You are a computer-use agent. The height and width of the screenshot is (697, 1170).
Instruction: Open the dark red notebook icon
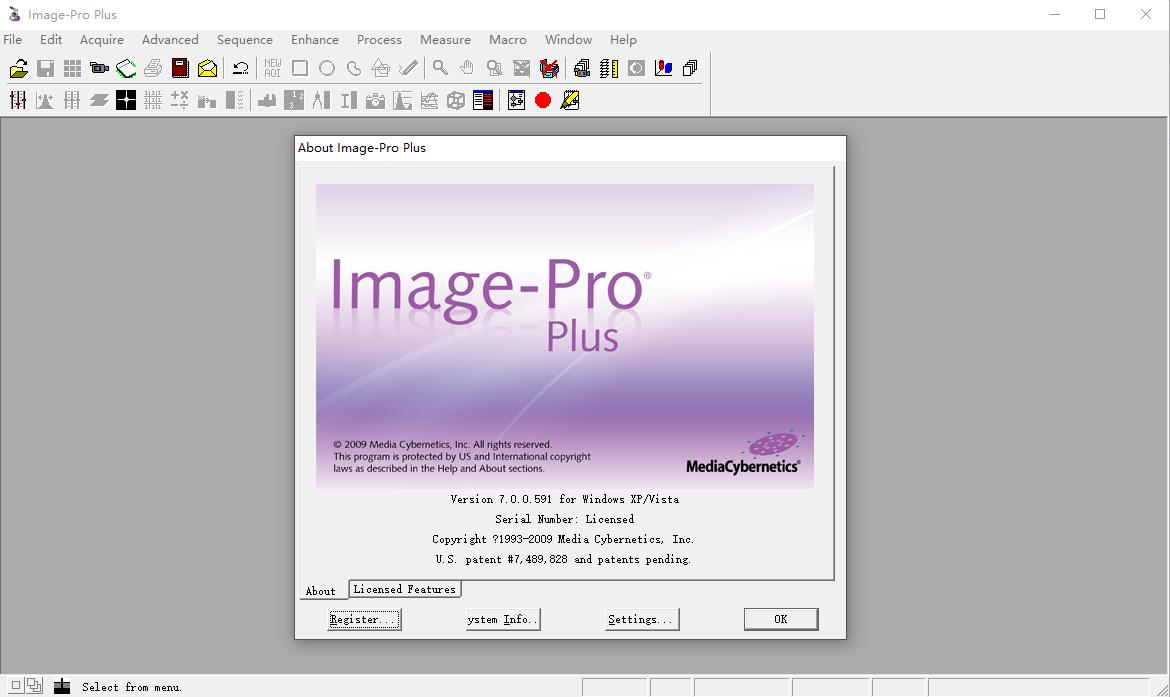pos(180,69)
